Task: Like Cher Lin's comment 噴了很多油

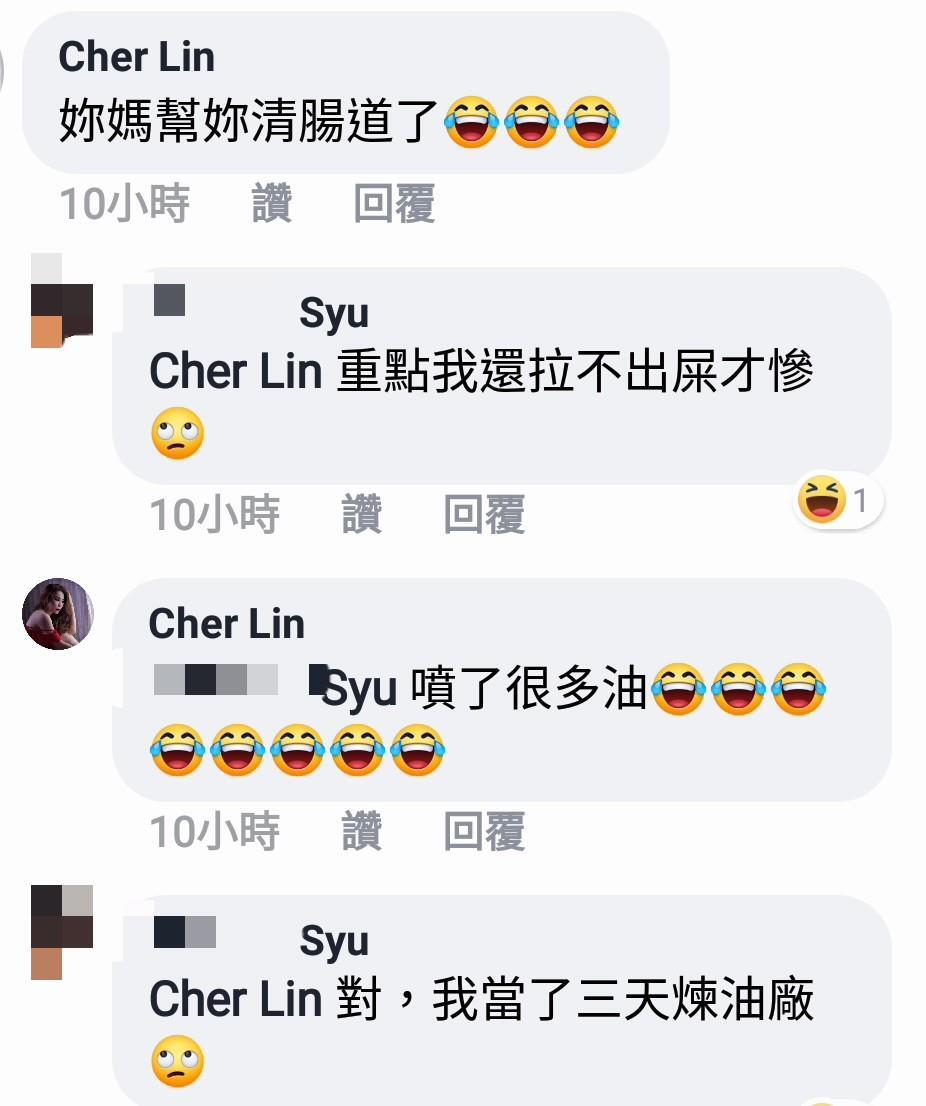Action: tap(362, 831)
